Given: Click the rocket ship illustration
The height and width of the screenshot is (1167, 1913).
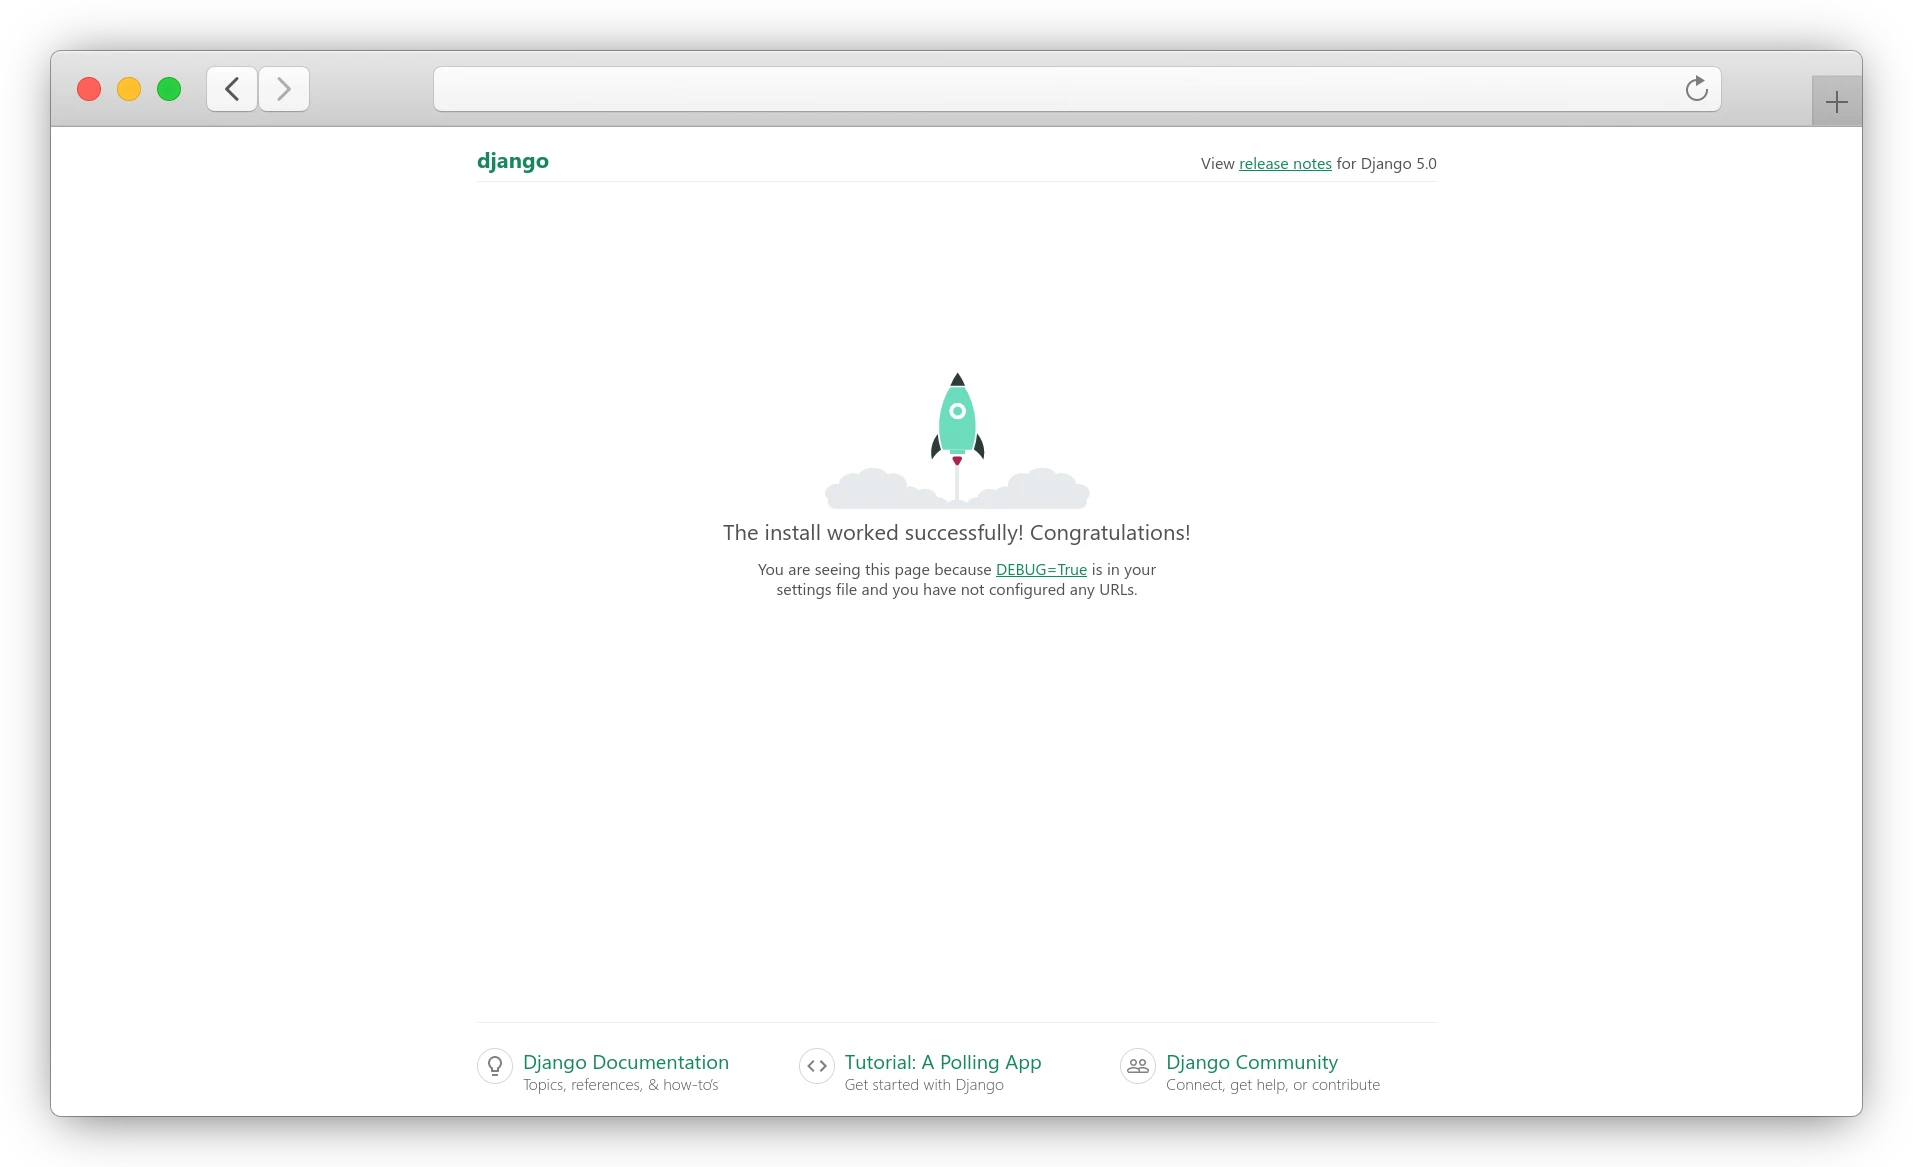Looking at the screenshot, I should pyautogui.click(x=956, y=420).
